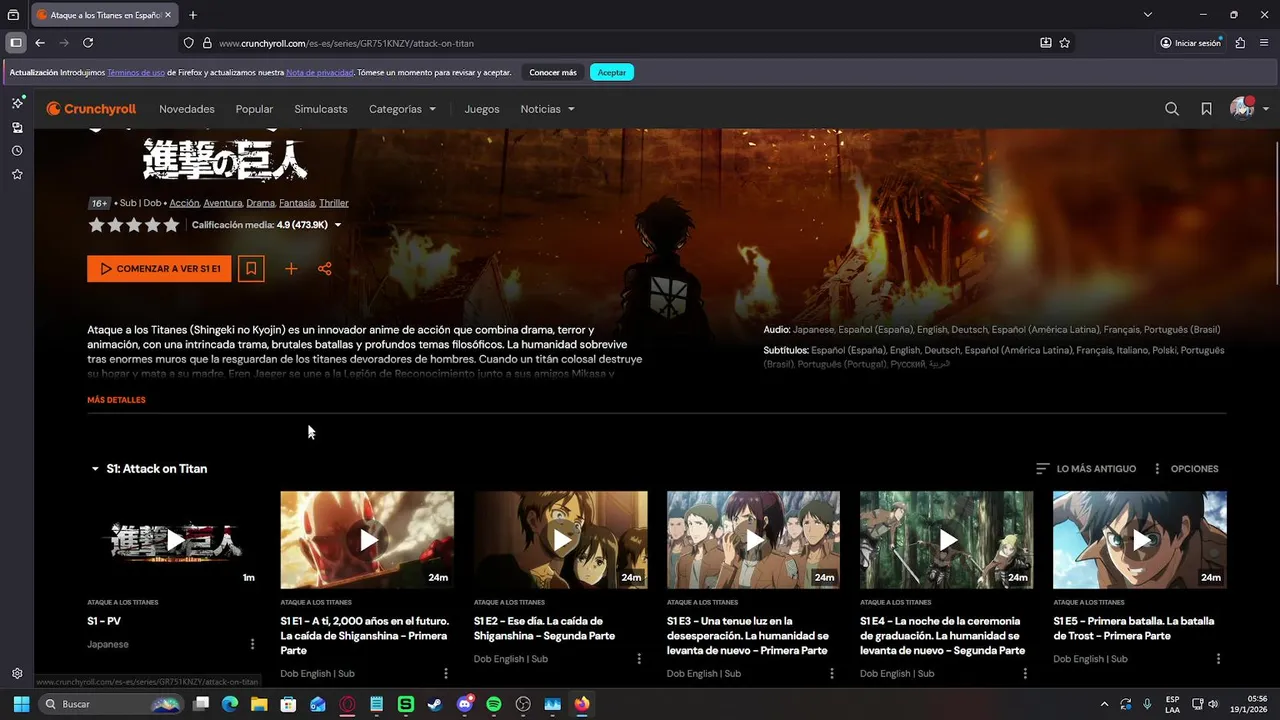Screen dimensions: 1280x720
Task: Open more options for S1 - PV episode
Action: 252,645
